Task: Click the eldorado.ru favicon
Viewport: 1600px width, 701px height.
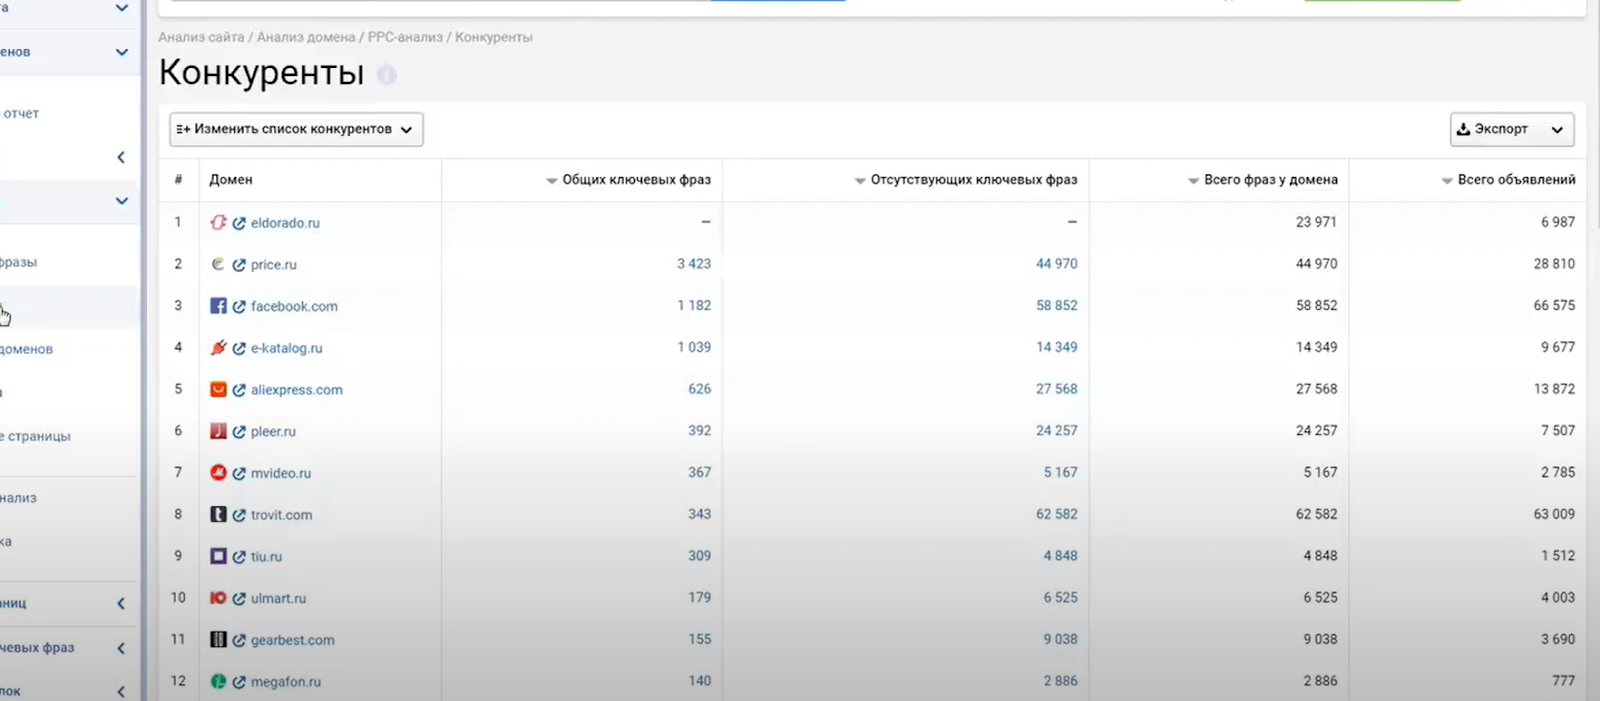Action: coord(218,222)
